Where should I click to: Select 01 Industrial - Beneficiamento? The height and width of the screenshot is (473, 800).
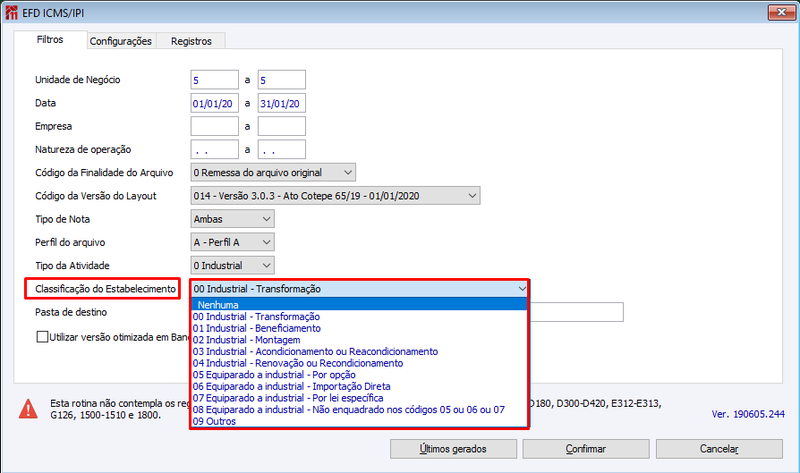coord(359,328)
